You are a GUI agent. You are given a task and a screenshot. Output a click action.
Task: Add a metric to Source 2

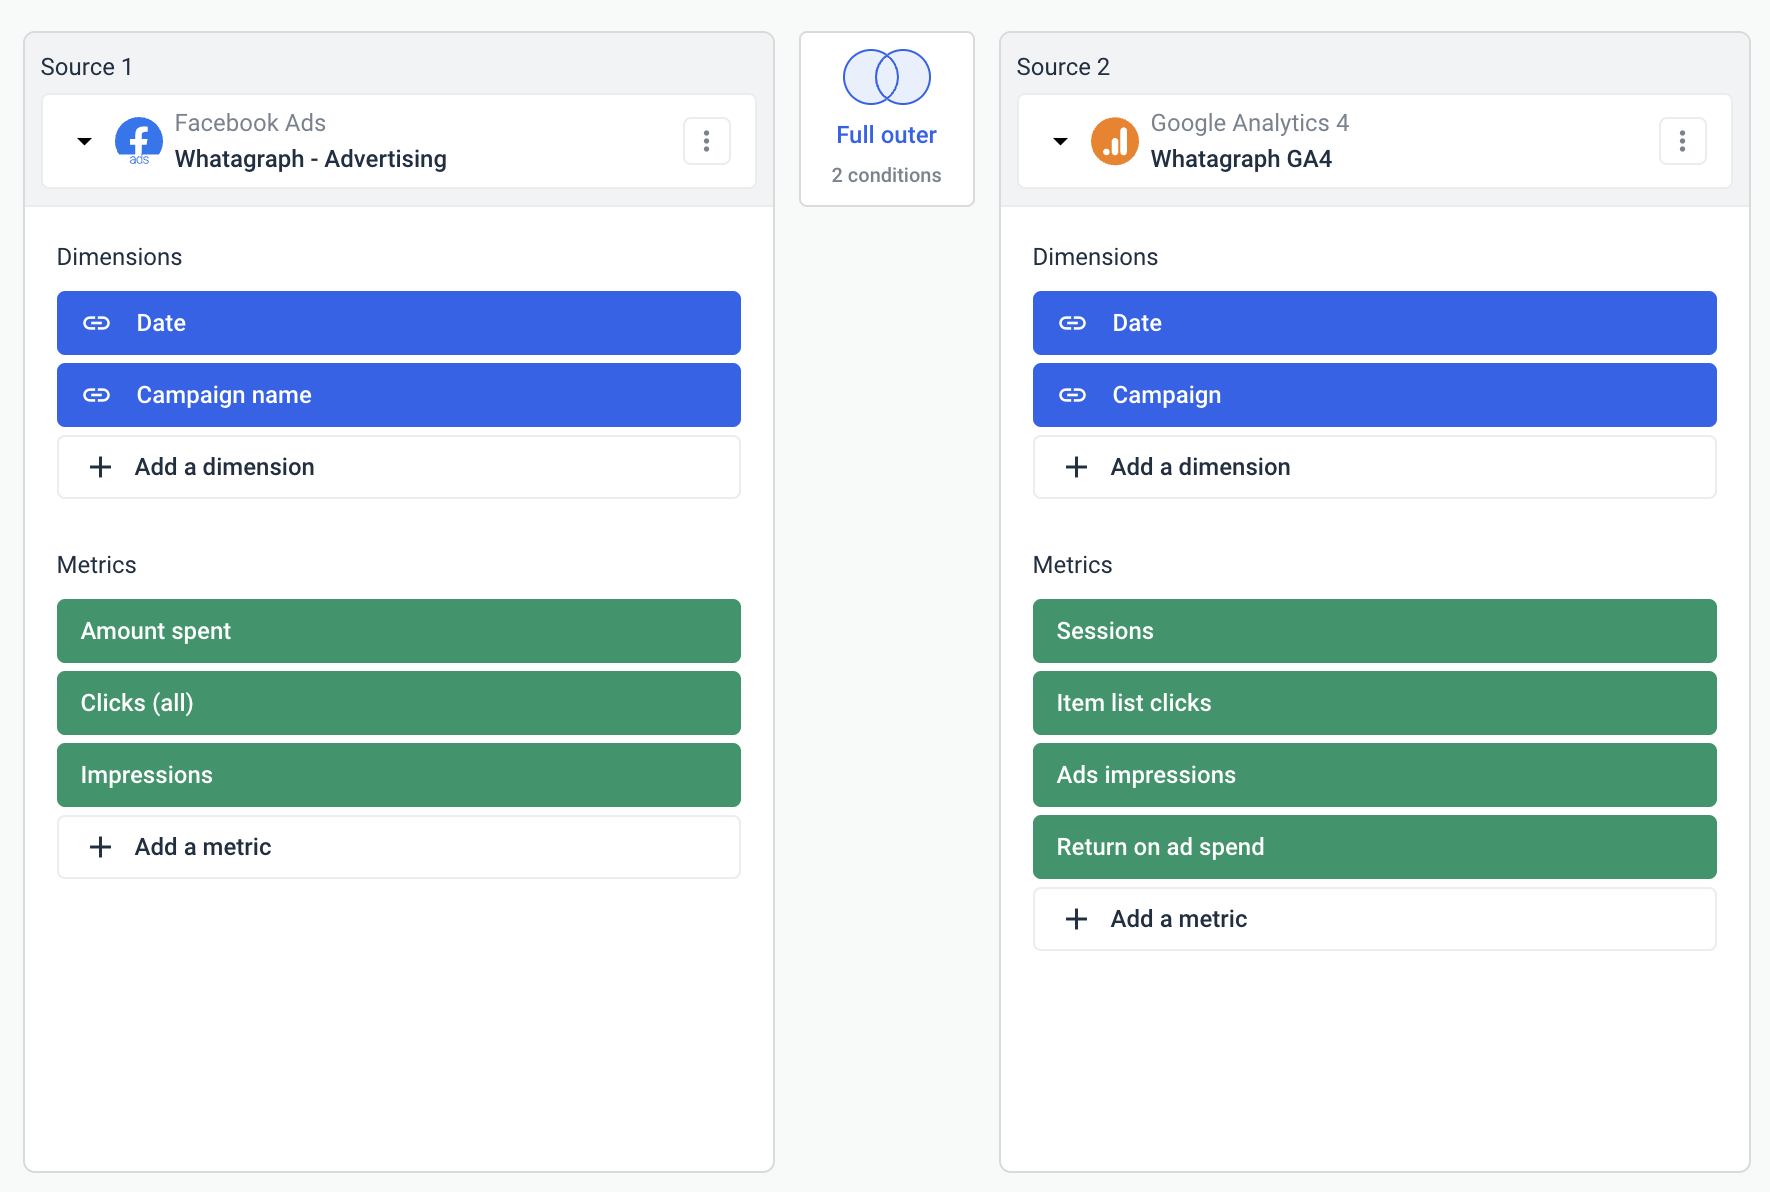[x=1374, y=919]
